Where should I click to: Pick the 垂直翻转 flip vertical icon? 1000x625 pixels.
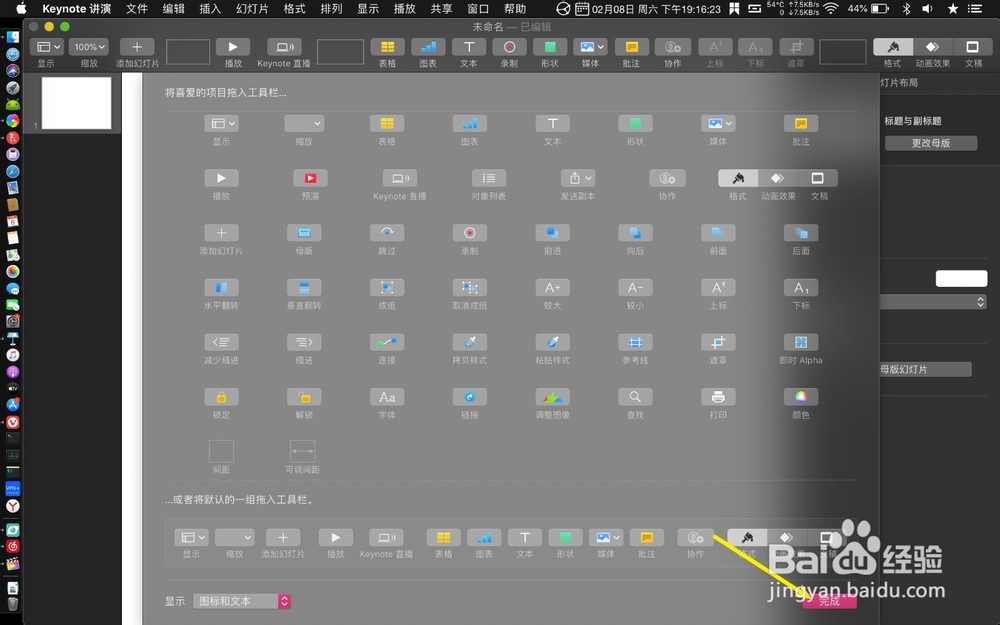click(304, 288)
